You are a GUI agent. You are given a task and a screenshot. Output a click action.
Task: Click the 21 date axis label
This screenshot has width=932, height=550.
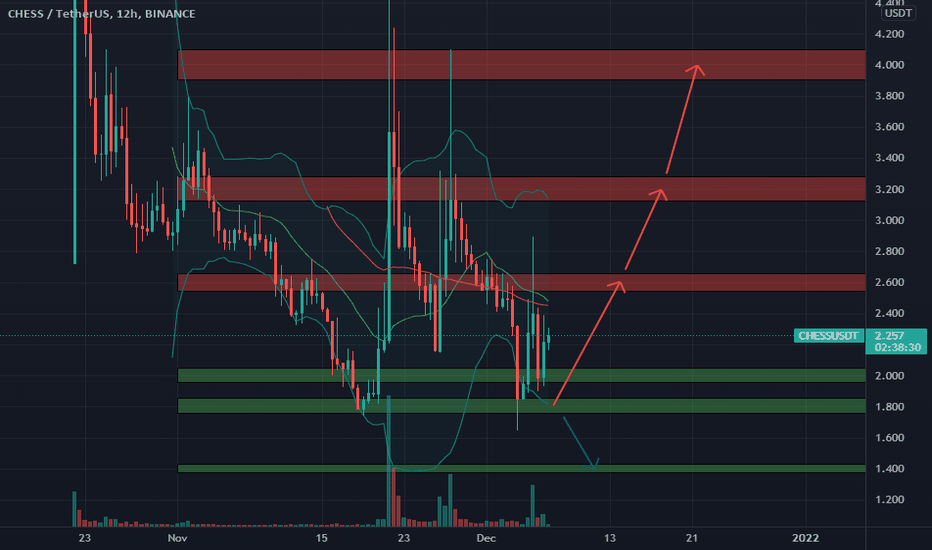click(x=691, y=538)
